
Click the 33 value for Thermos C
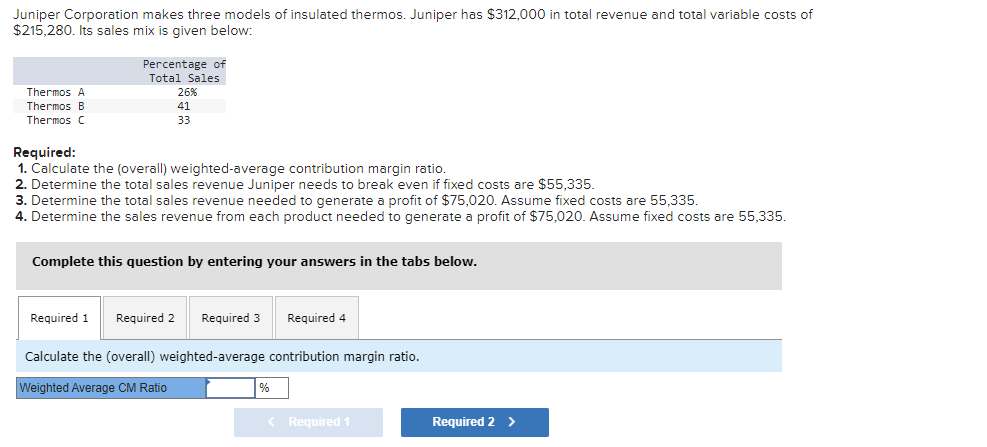pos(184,120)
